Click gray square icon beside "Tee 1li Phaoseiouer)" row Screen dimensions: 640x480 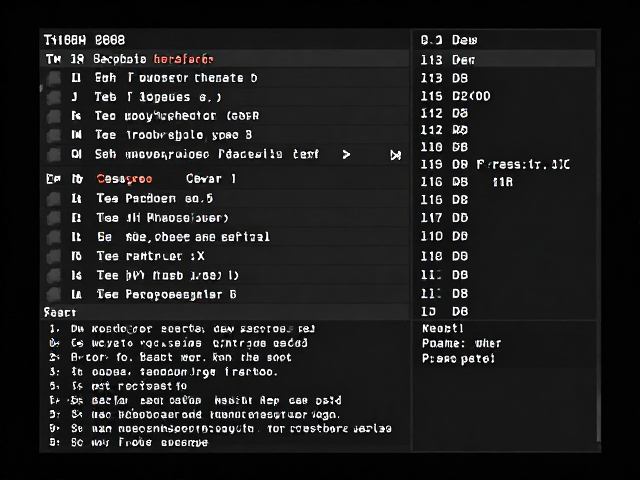pyautogui.click(x=53, y=218)
